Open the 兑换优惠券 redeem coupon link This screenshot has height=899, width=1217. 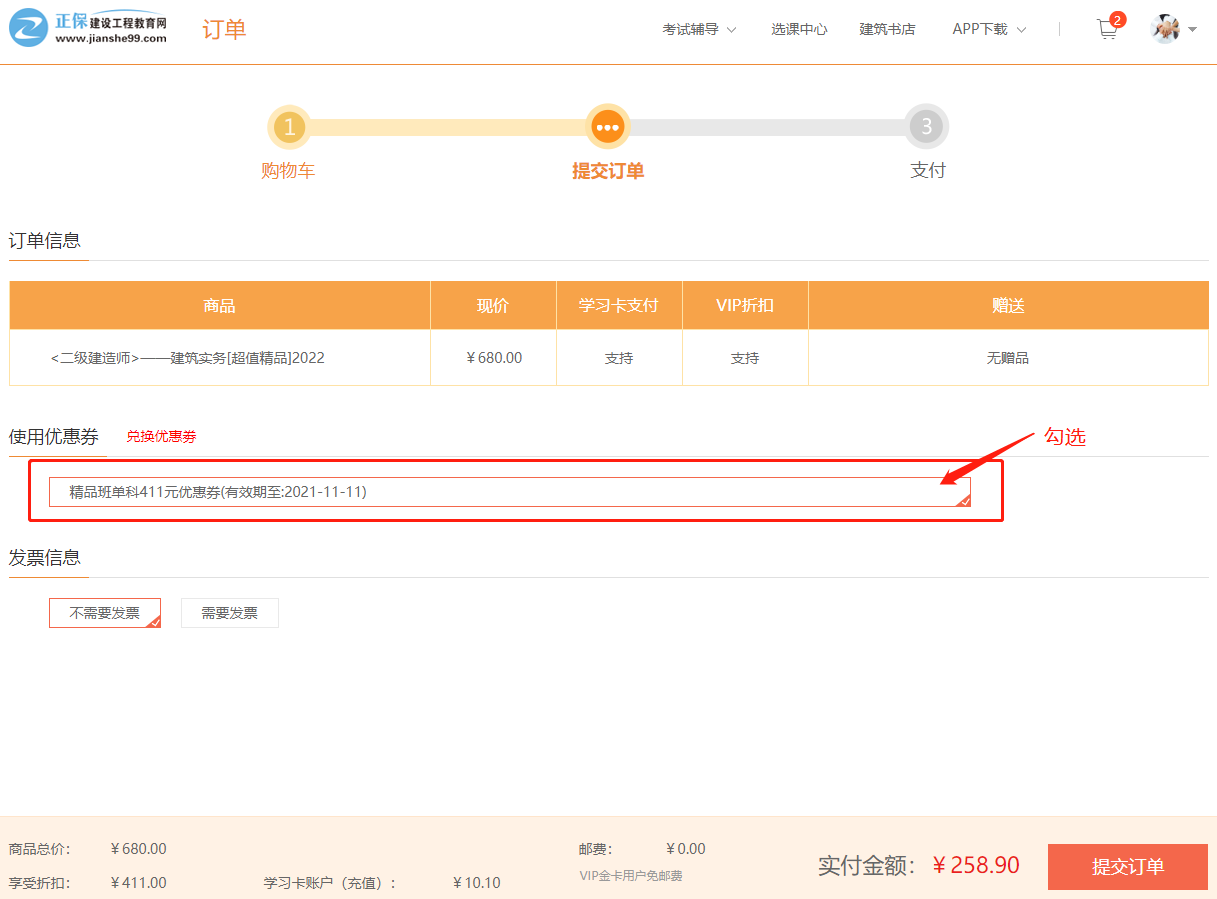pyautogui.click(x=161, y=436)
